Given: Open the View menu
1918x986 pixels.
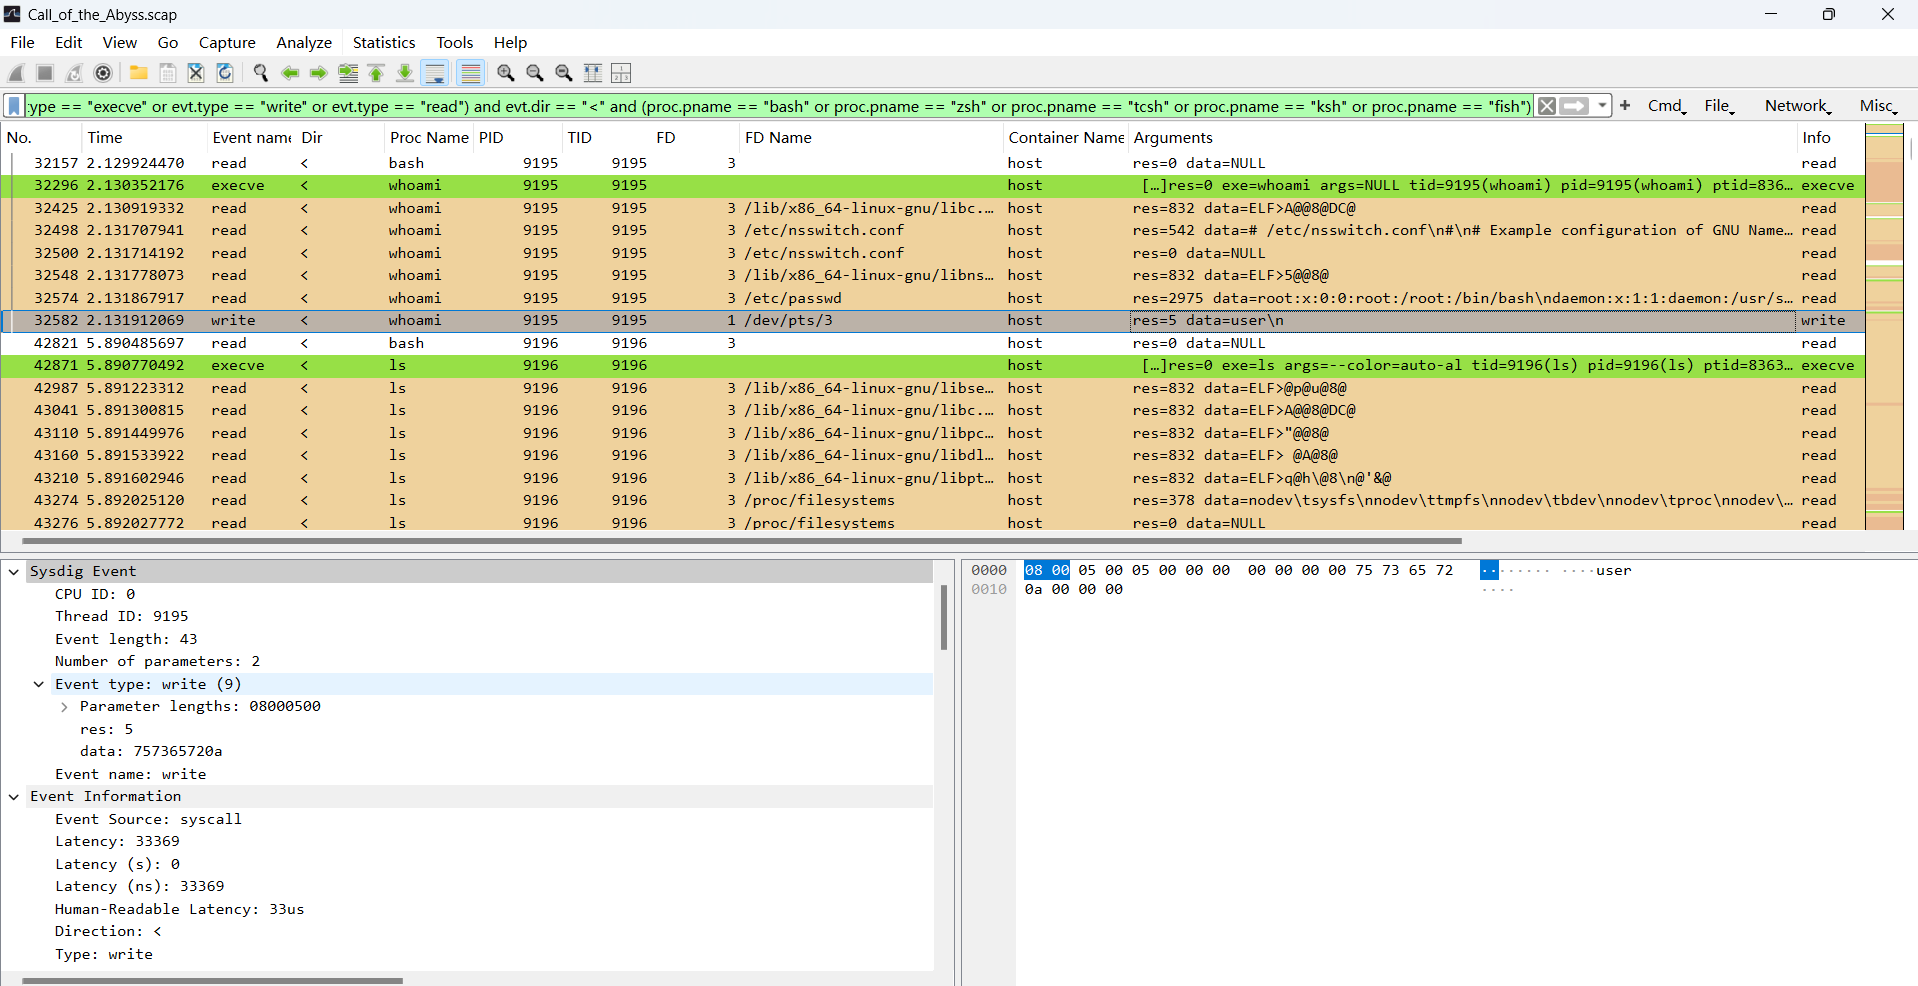Looking at the screenshot, I should pyautogui.click(x=119, y=42).
